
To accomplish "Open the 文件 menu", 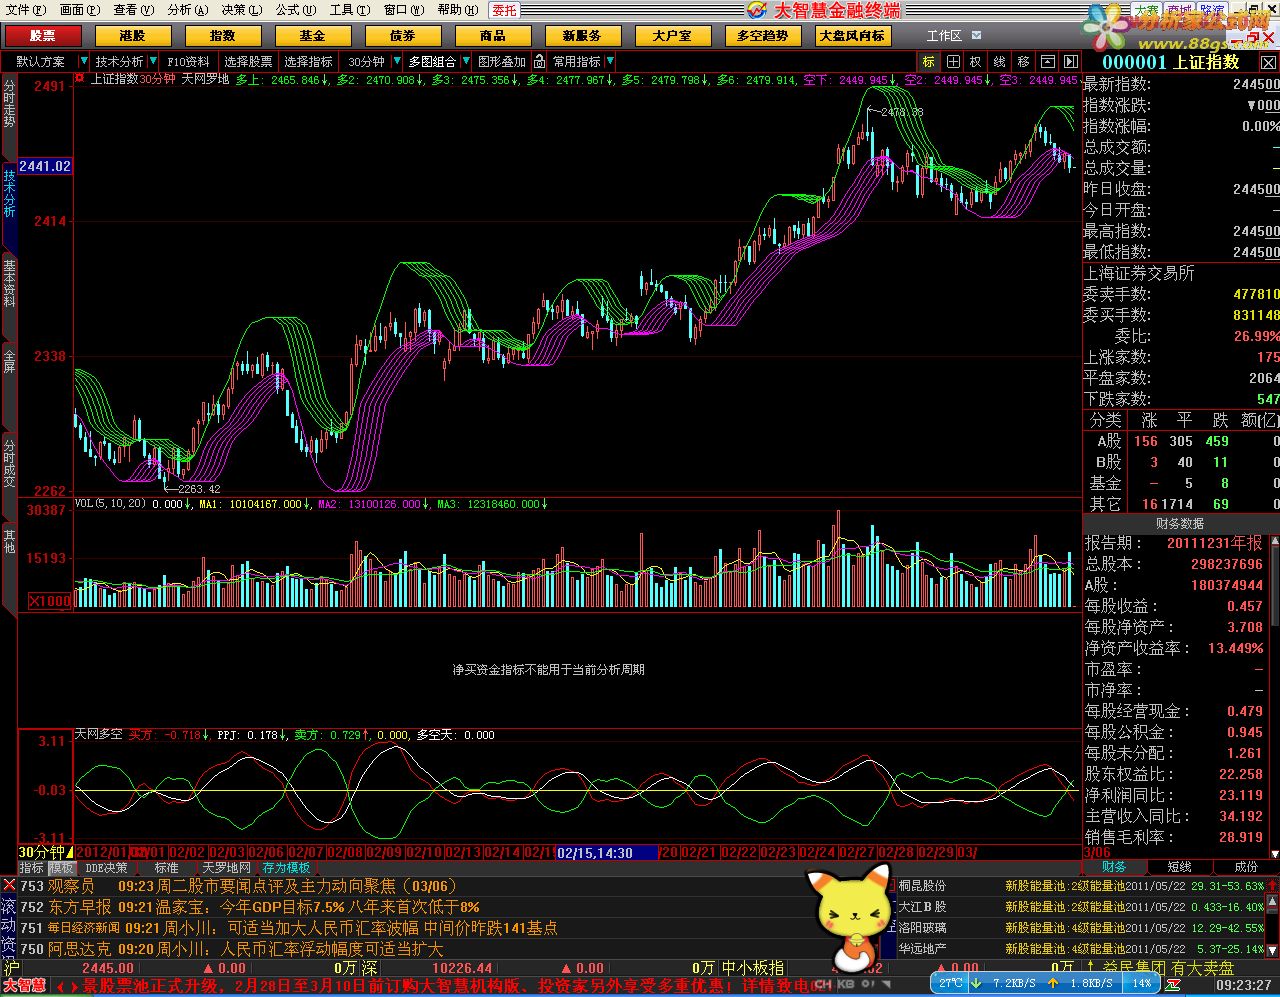I will coord(26,10).
